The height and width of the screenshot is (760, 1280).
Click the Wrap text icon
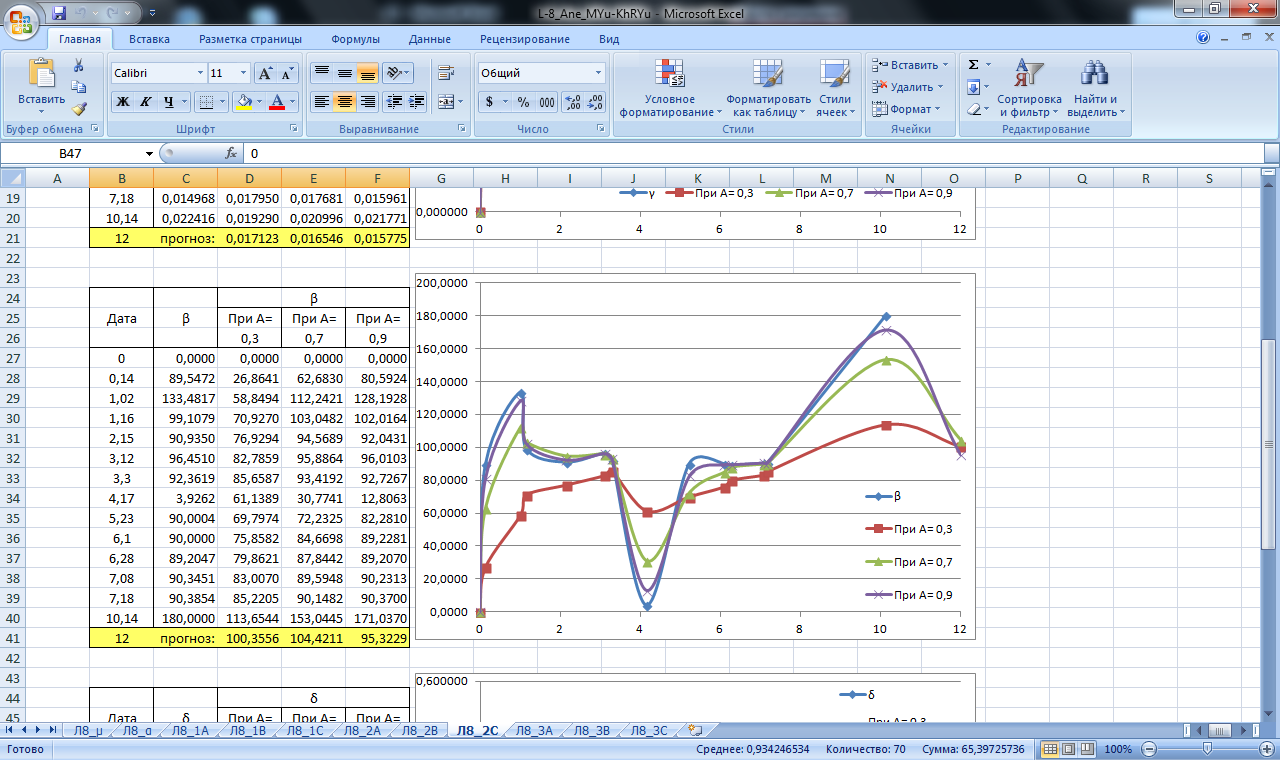click(445, 73)
